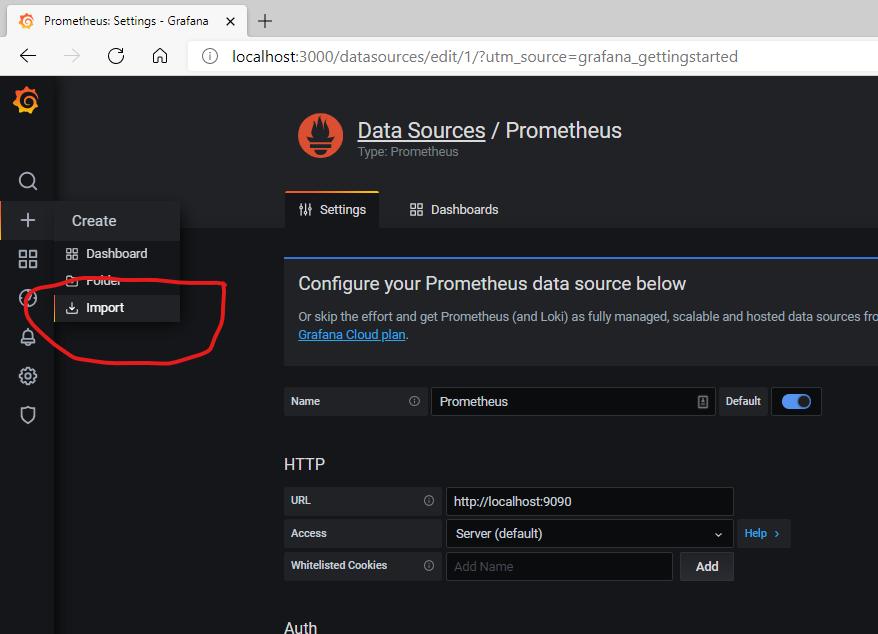Viewport: 878px width, 634px height.
Task: Select Import in Create menu
Action: (117, 308)
